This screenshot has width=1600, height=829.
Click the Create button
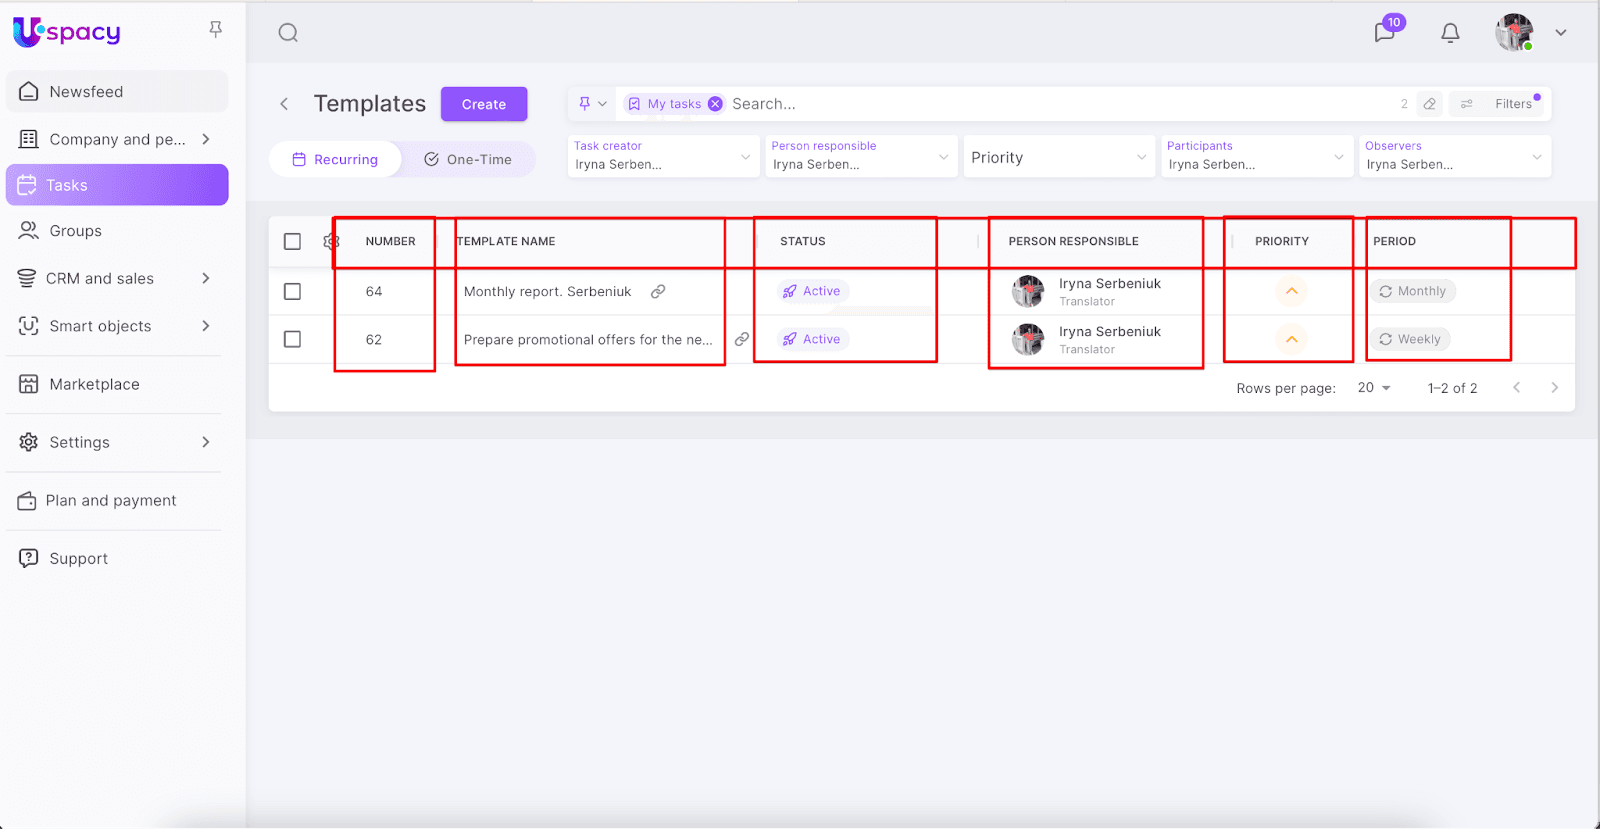[484, 104]
